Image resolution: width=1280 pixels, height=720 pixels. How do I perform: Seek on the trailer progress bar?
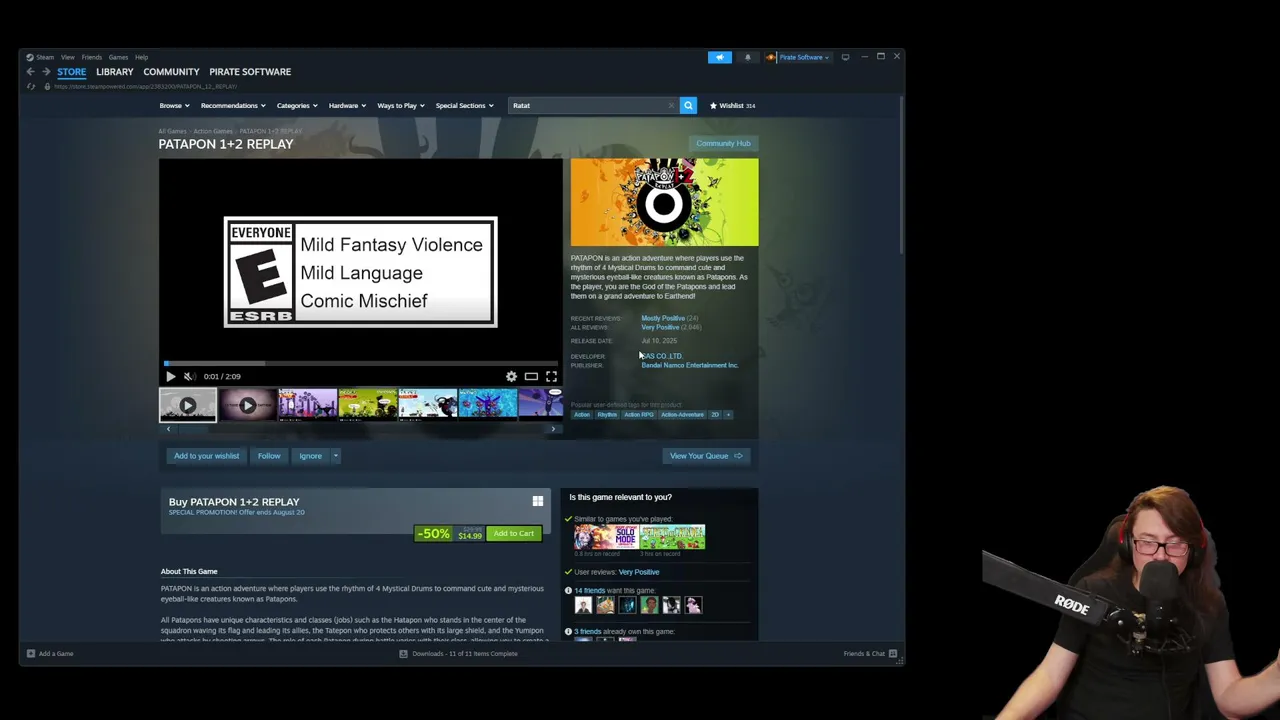pyautogui.click(x=360, y=364)
